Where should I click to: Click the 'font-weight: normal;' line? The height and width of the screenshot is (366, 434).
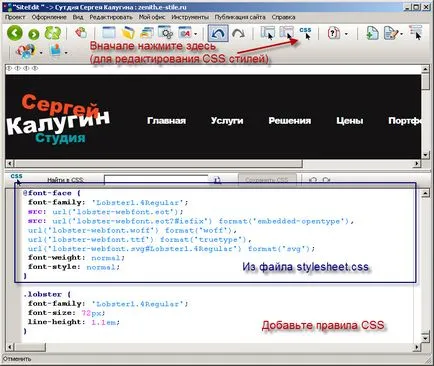coord(76,258)
